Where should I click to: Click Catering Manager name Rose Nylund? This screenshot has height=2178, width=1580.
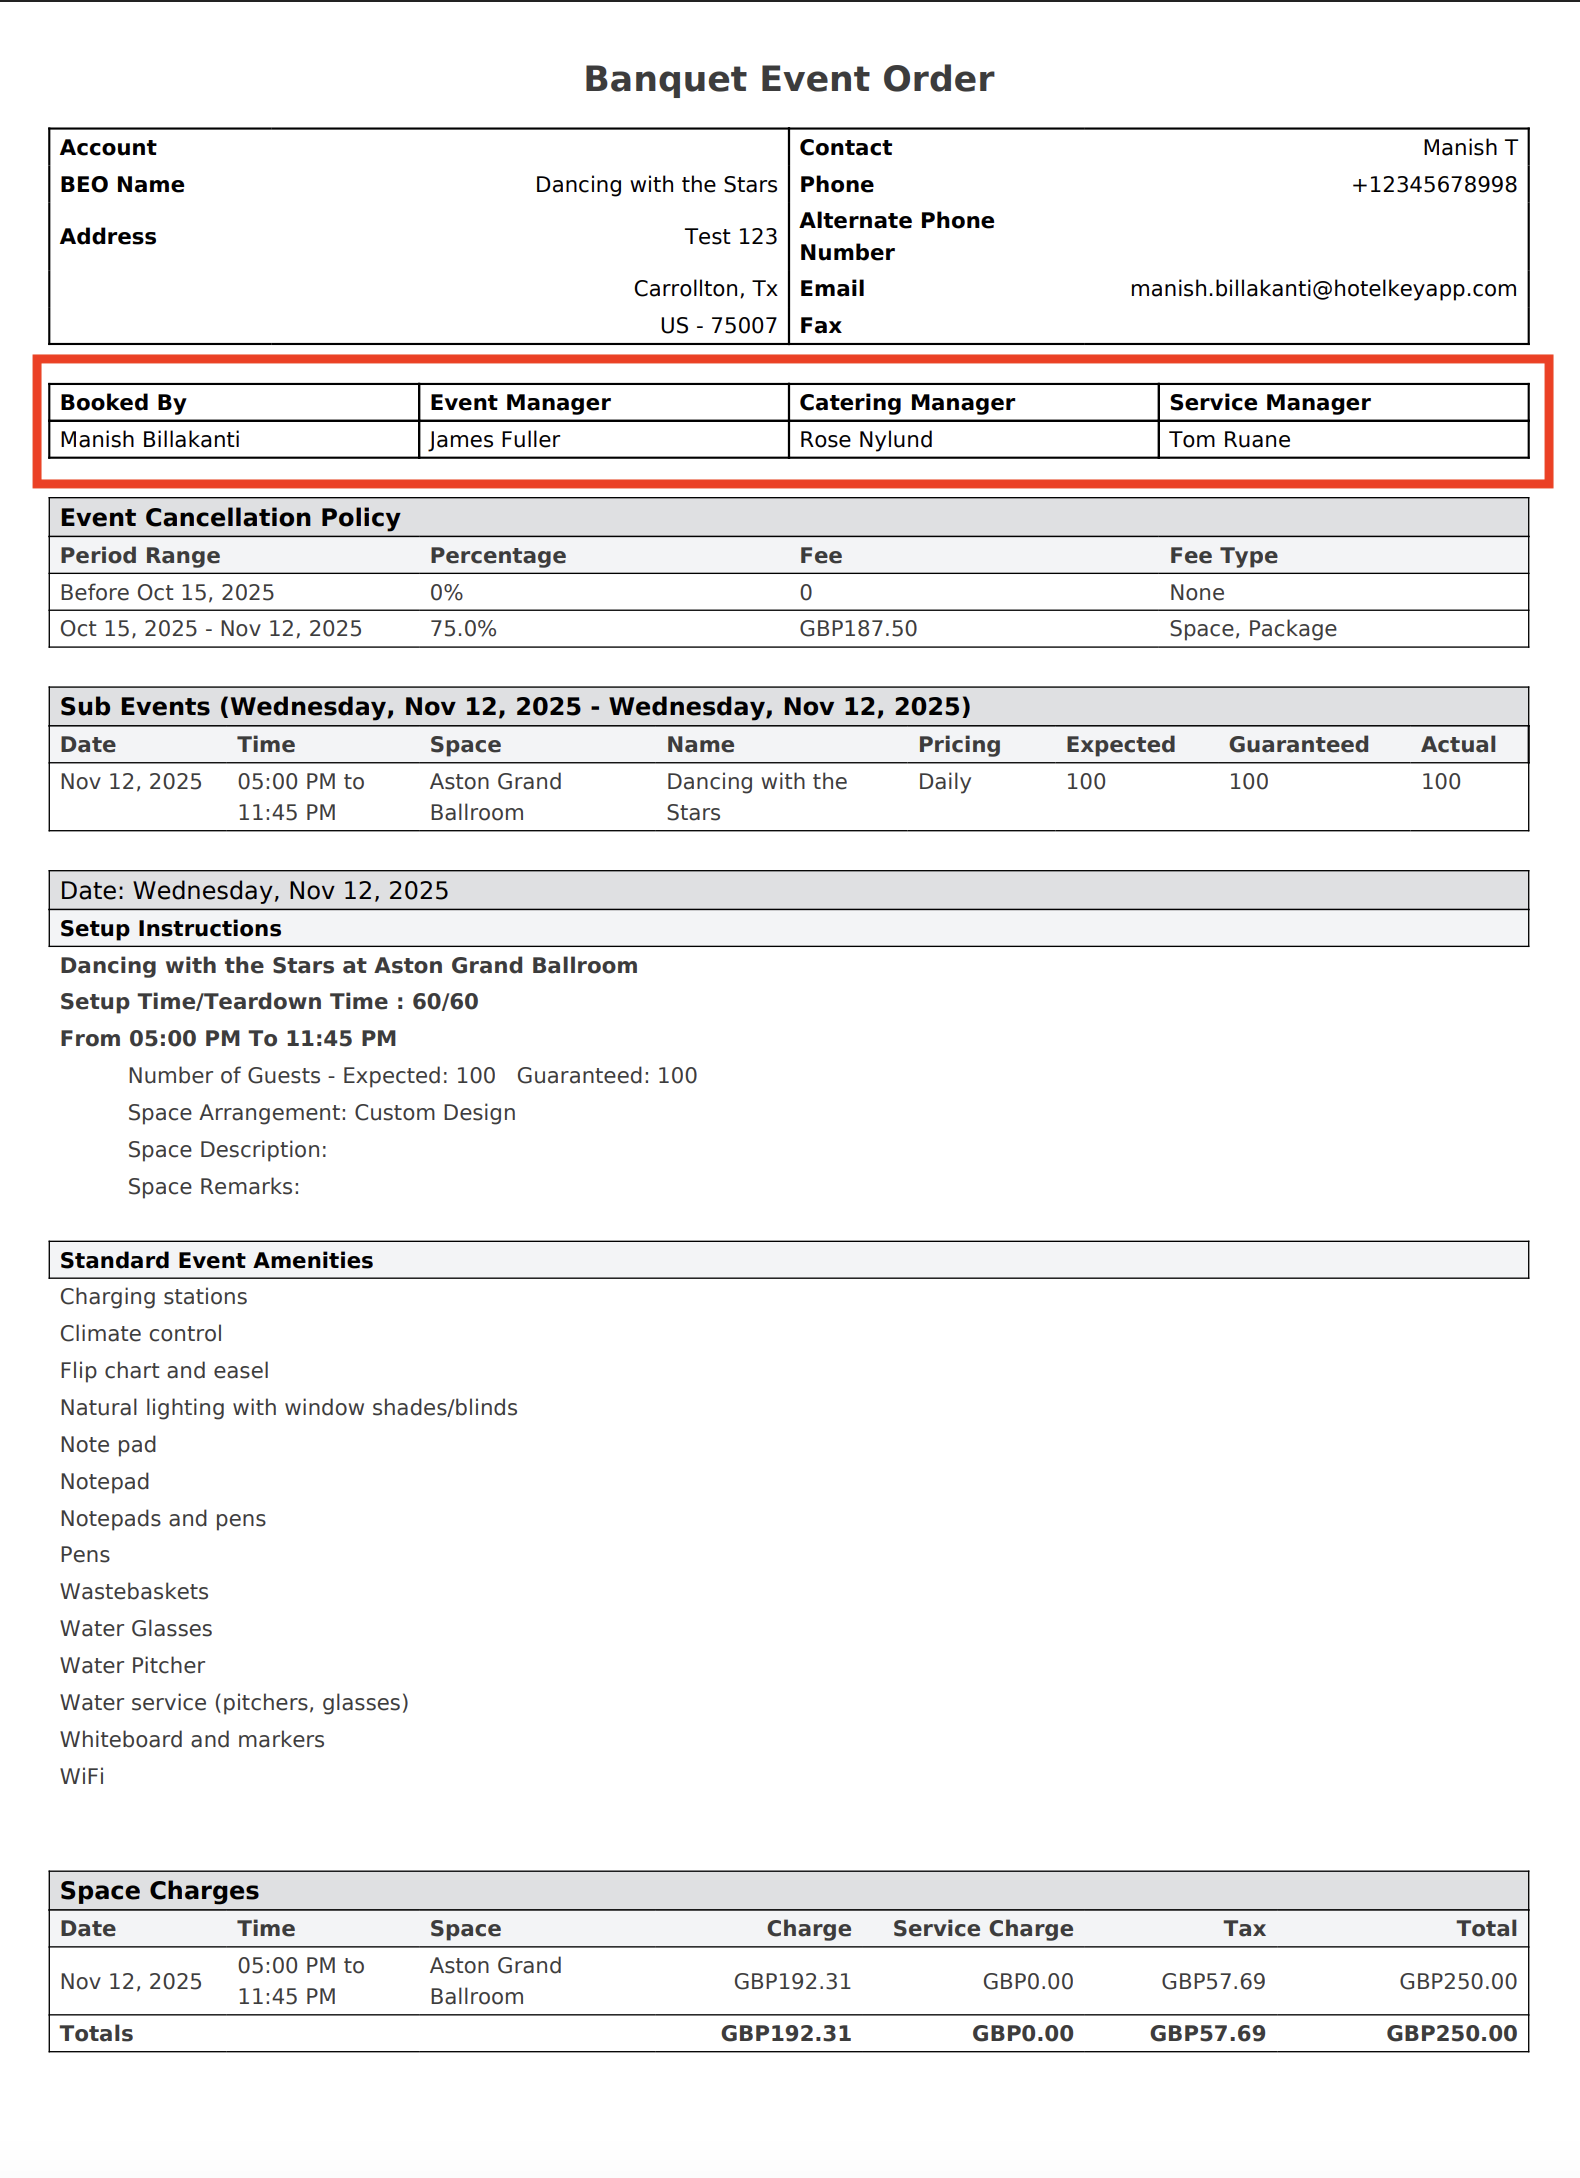click(x=866, y=440)
